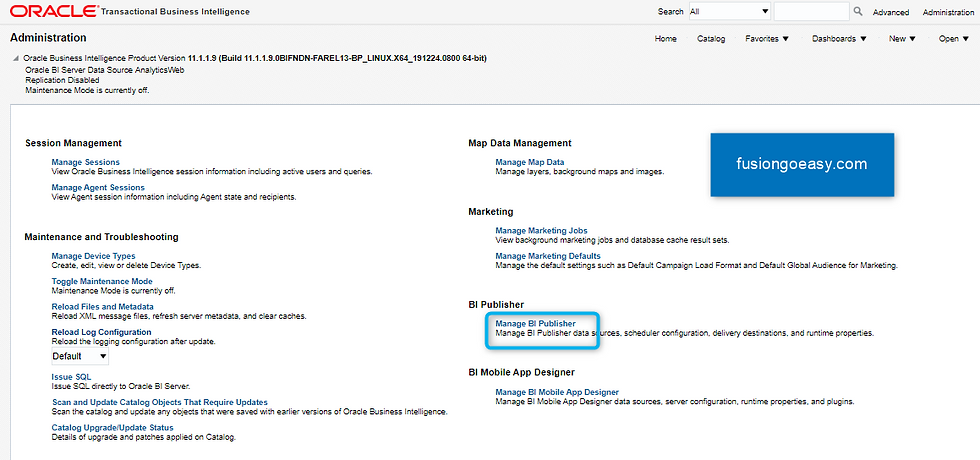This screenshot has height=460, width=980.
Task: Click 'Manage layers, background maps and images.' text
Action: coord(580,171)
